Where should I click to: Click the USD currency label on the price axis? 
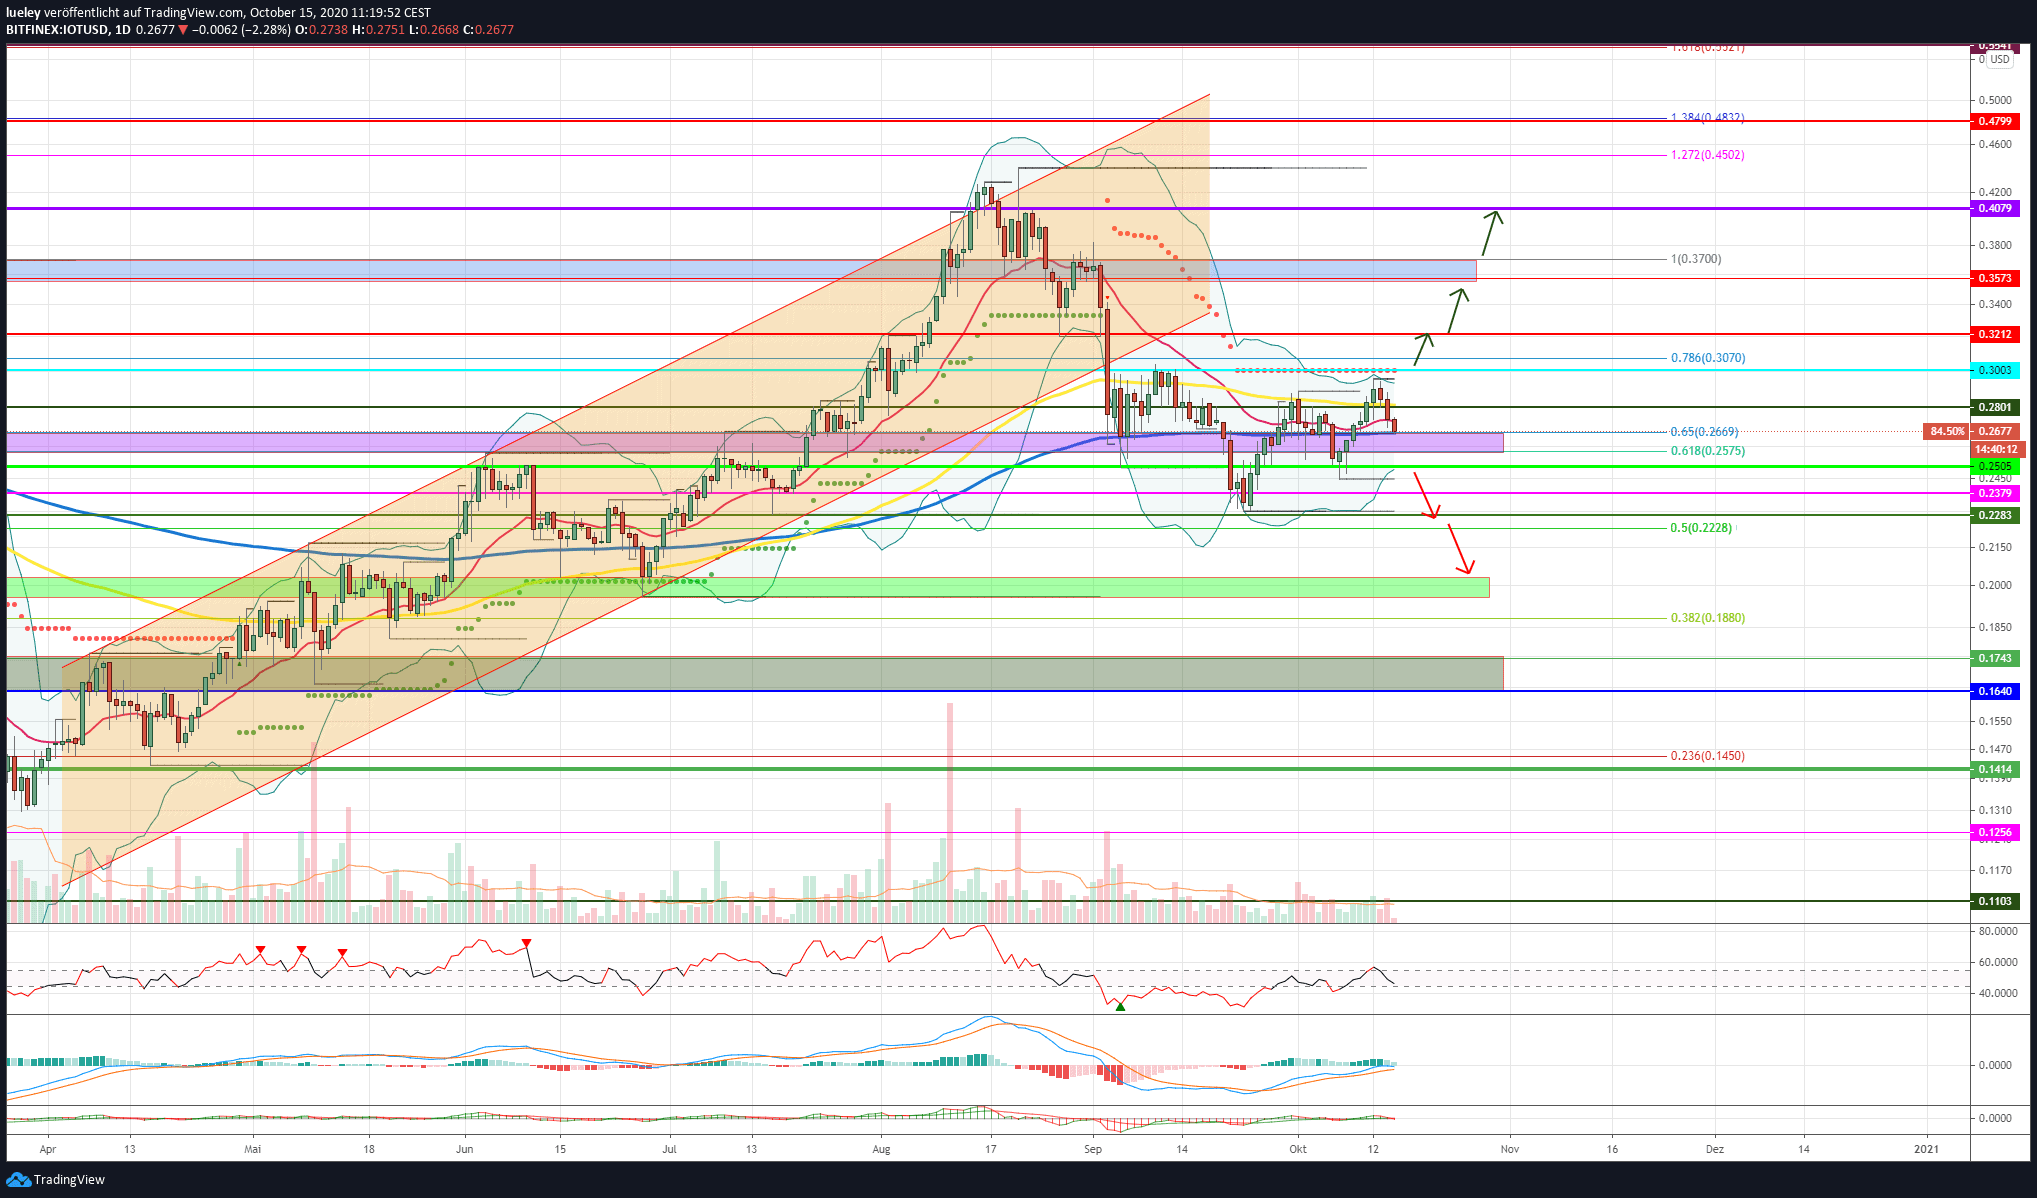(1999, 59)
